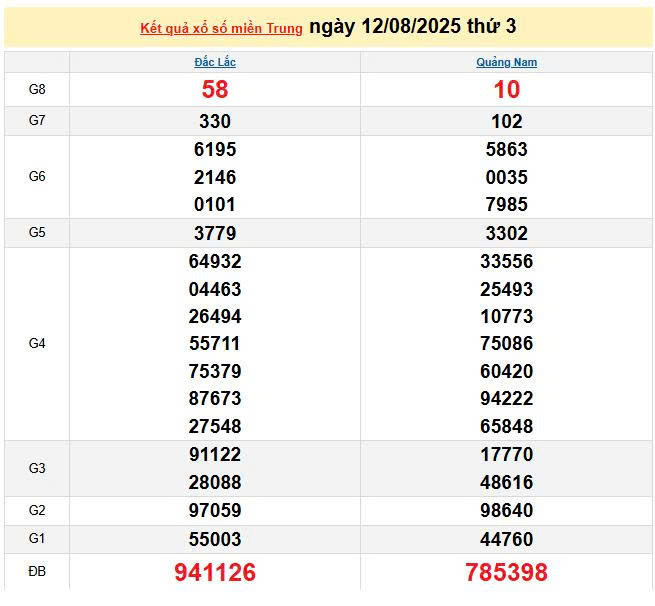Click the G4 value 75379
Viewport: 655px width, 606px height.
[215, 372]
